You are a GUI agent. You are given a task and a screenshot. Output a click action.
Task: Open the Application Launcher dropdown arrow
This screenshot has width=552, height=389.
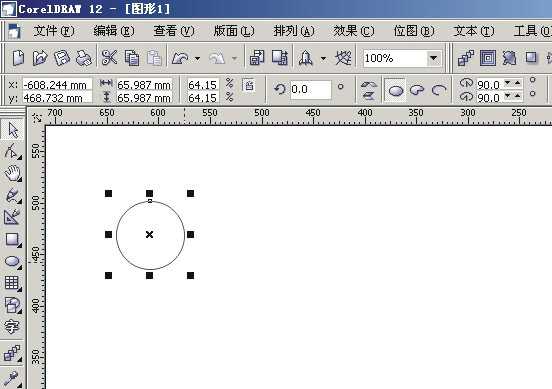pos(323,58)
